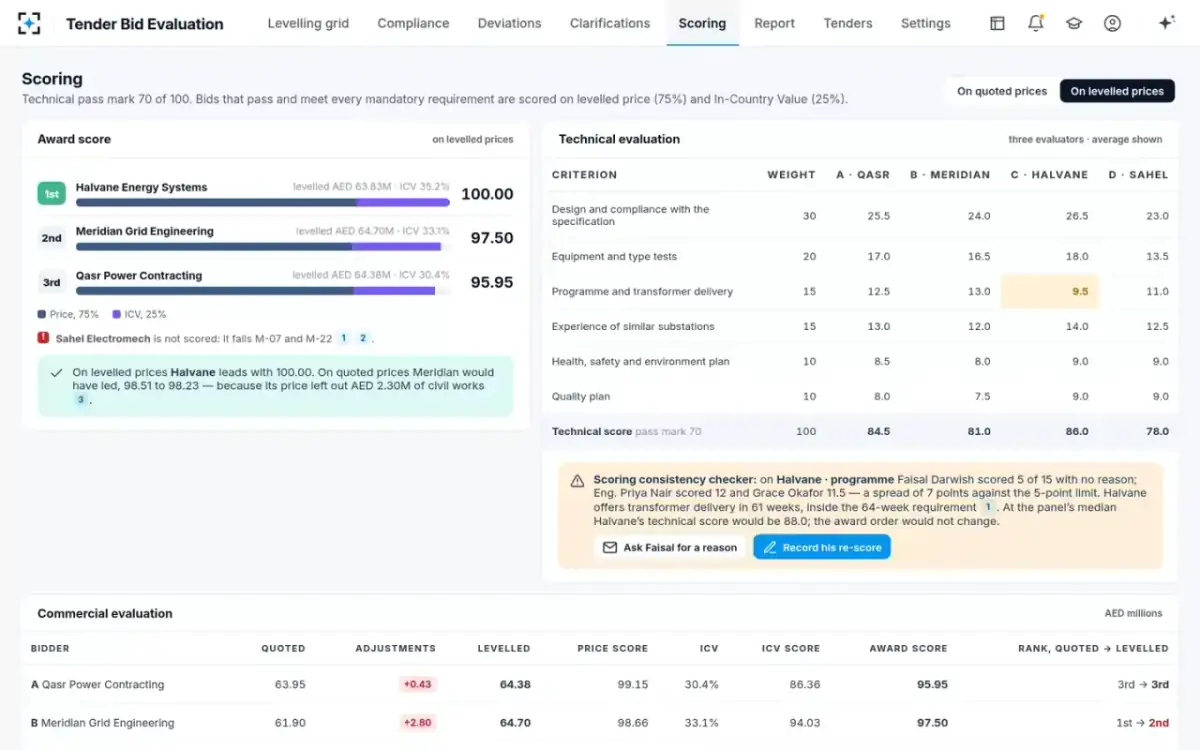Image resolution: width=1200 pixels, height=750 pixels.
Task: Open the Deviations tab
Action: tap(509, 23)
